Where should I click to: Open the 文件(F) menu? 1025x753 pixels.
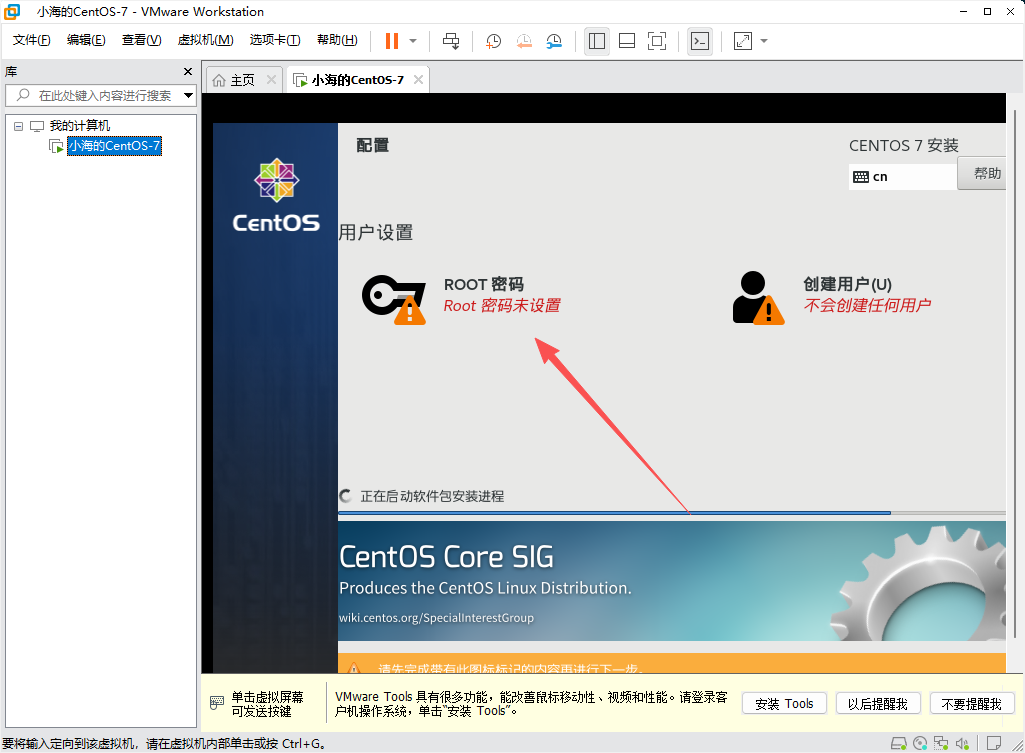click(x=31, y=40)
